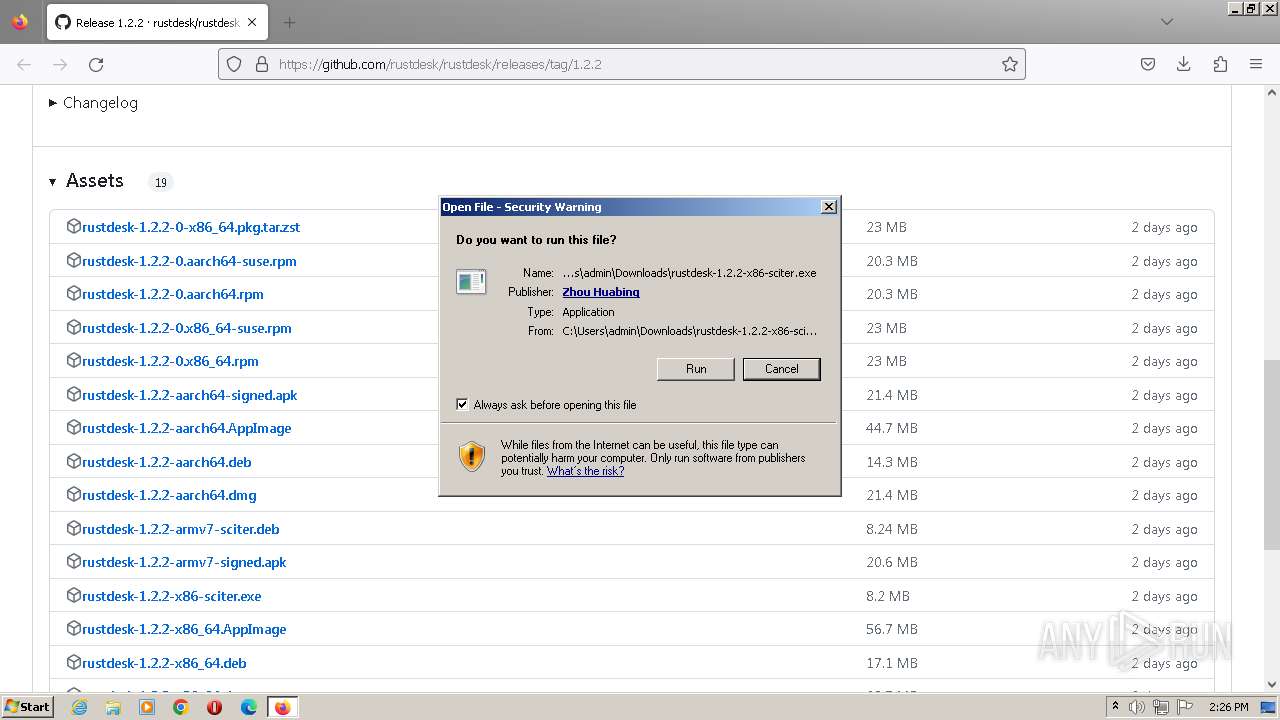
Task: Bookmark this page with the star icon
Action: [1010, 64]
